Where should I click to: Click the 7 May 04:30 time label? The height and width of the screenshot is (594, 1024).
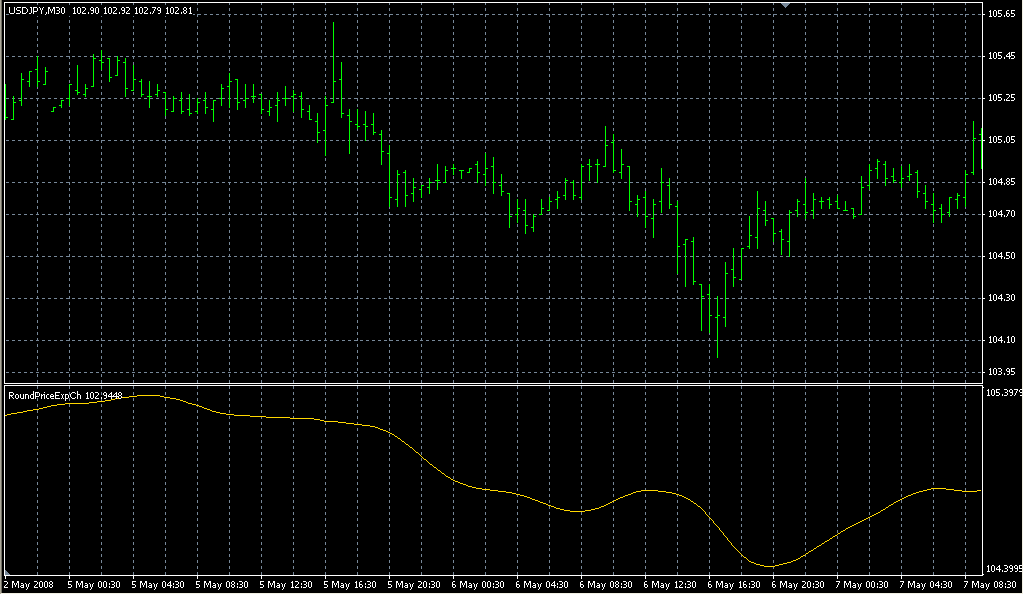925,585
